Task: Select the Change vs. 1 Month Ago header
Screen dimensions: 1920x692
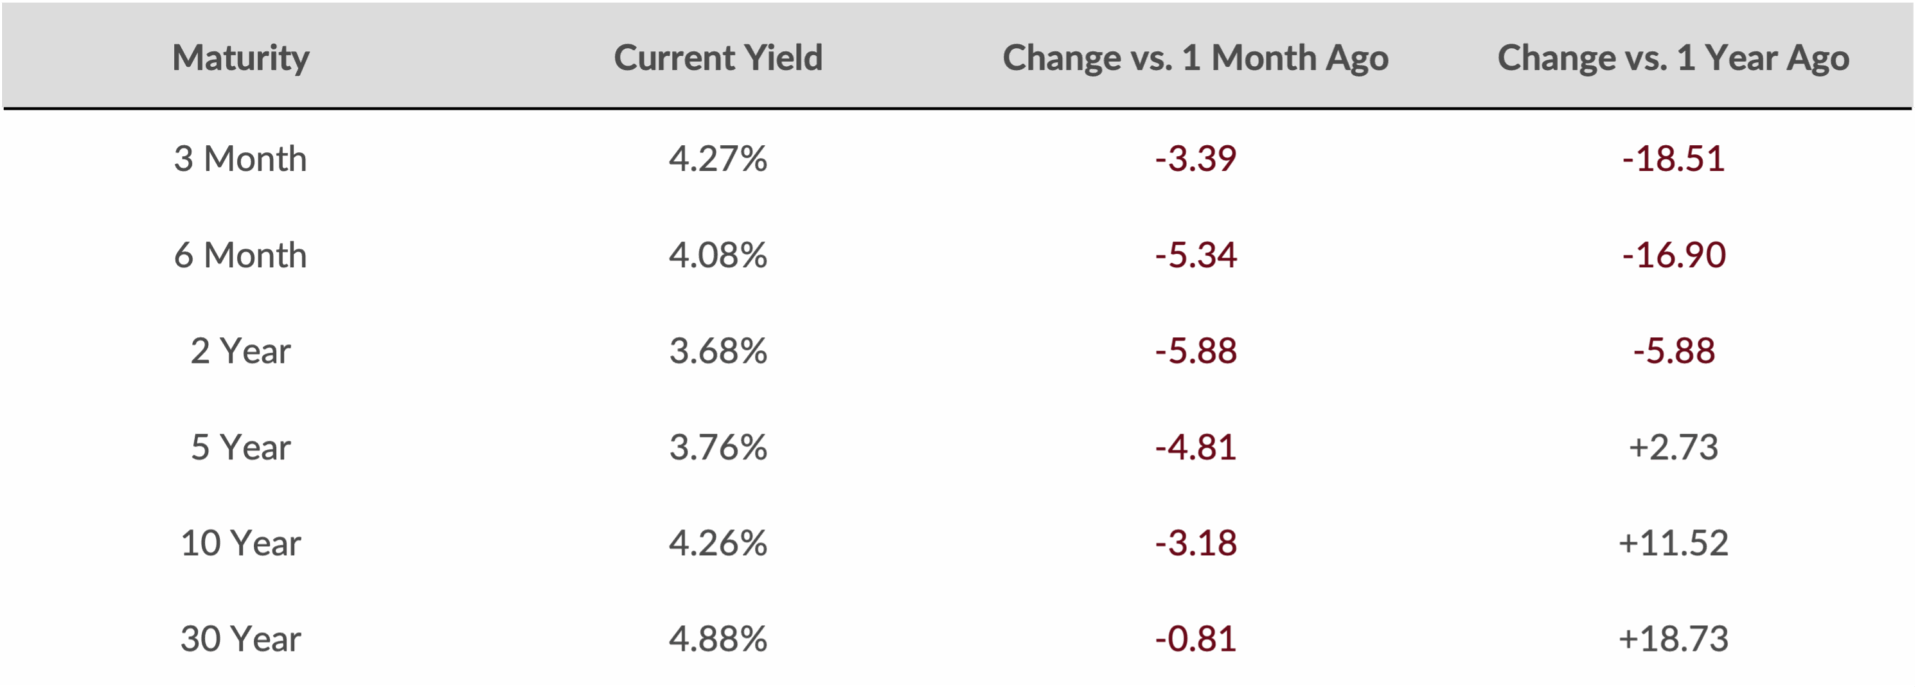Action: coord(1195,59)
